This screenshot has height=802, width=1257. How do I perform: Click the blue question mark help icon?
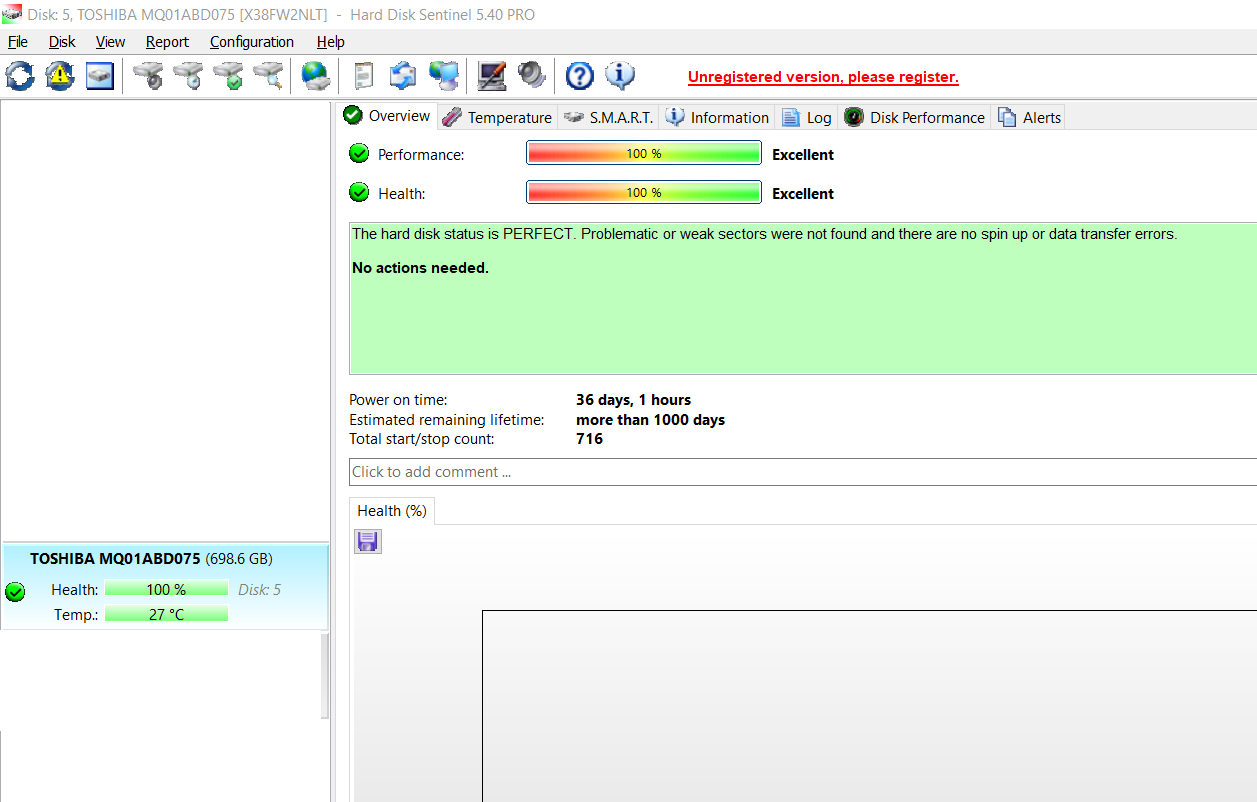point(580,76)
